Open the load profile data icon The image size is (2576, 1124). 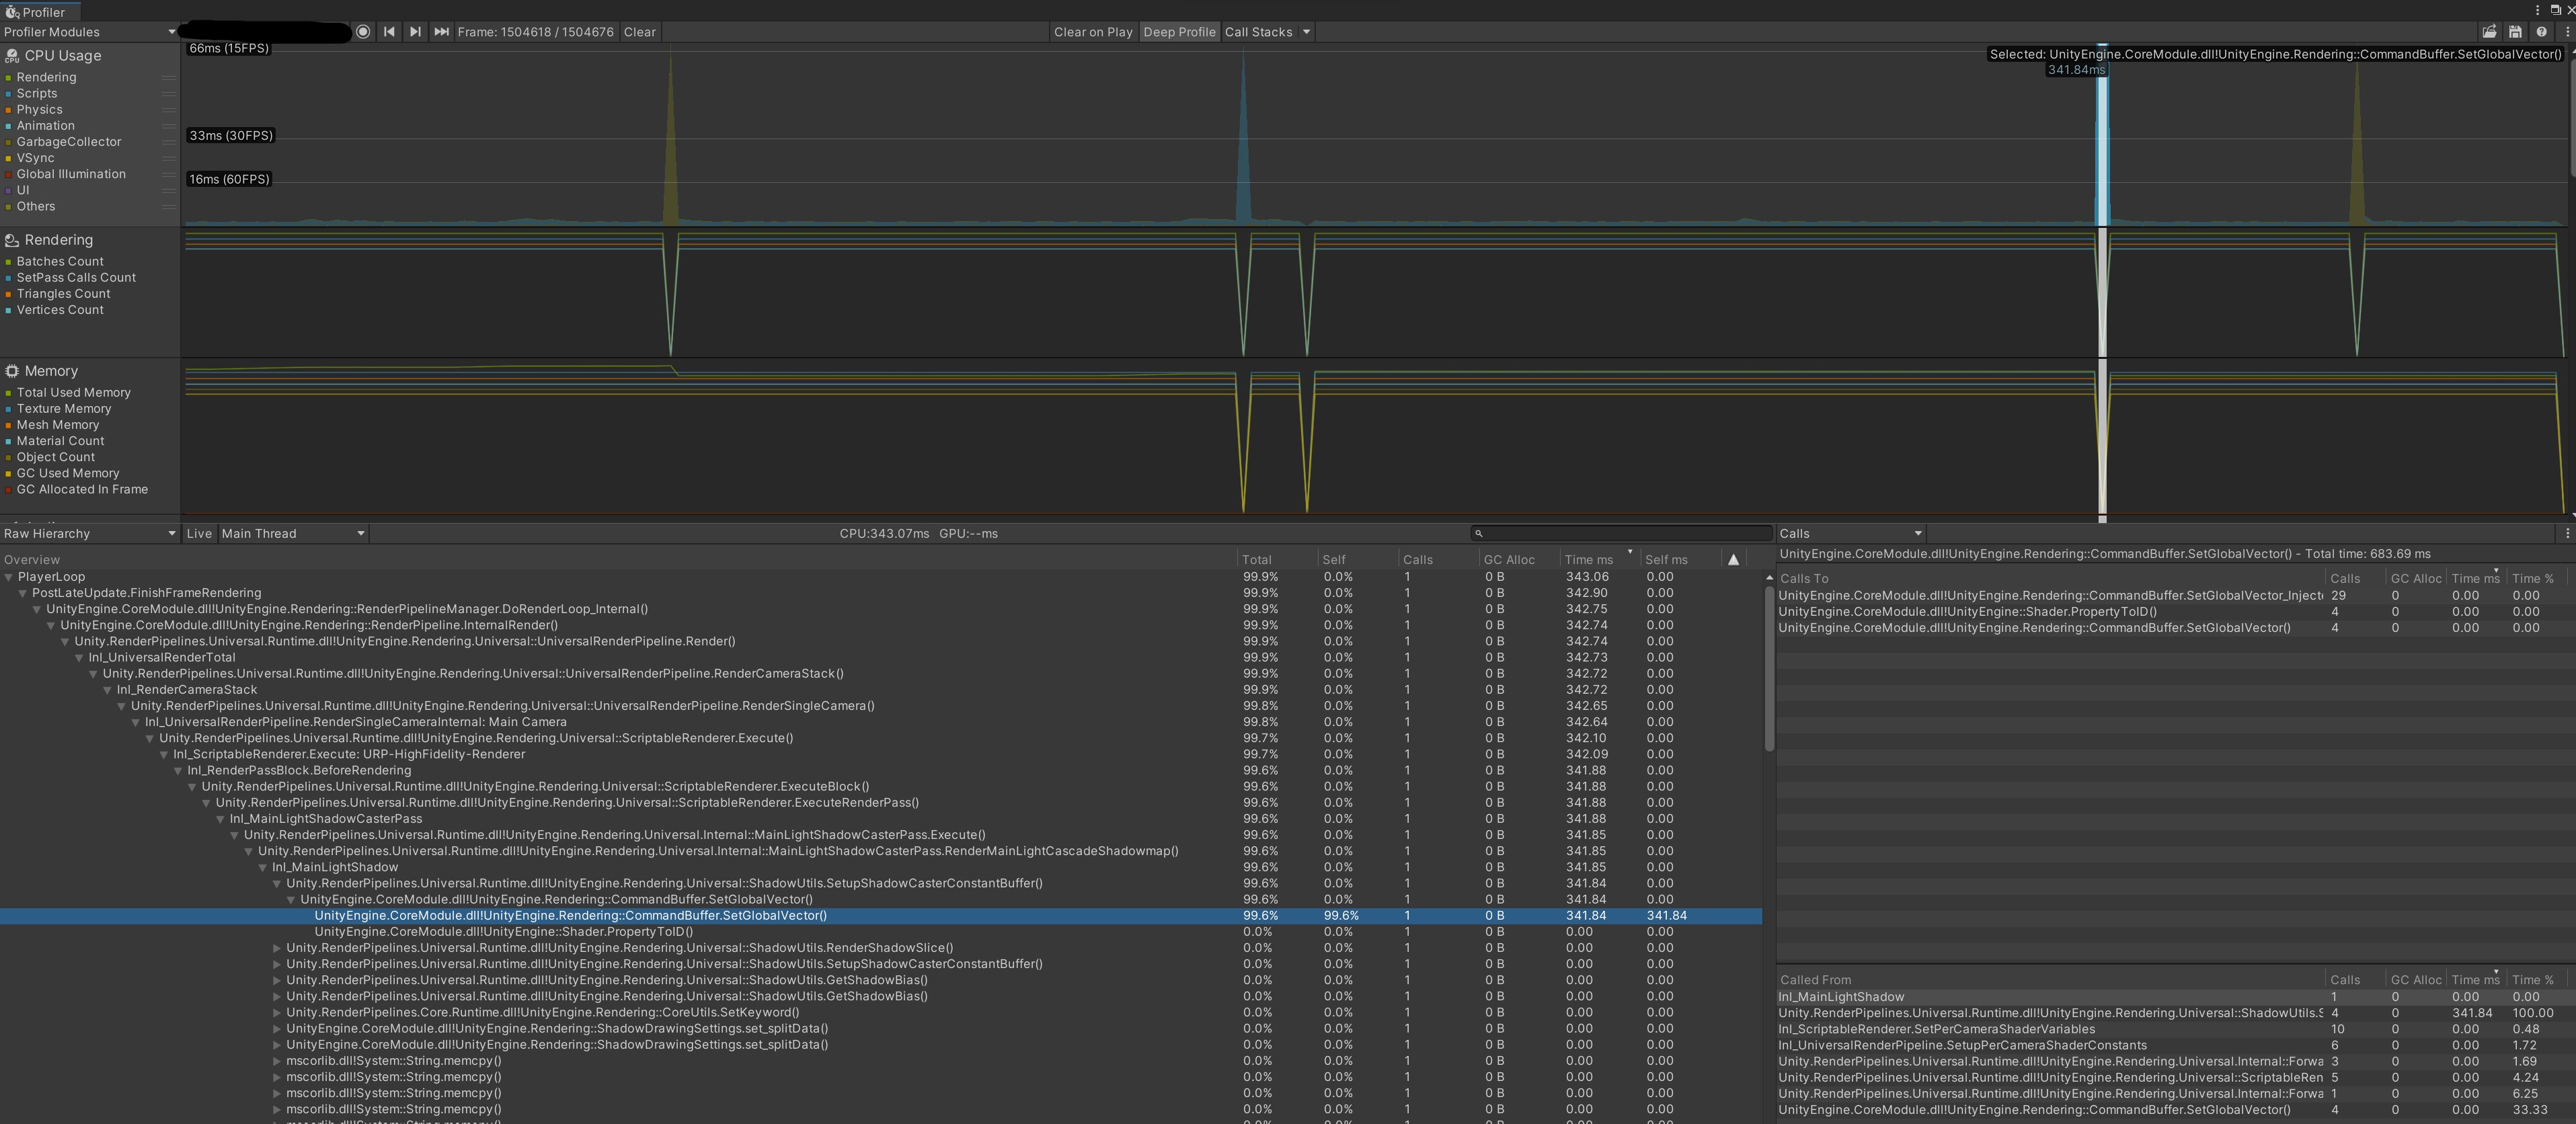2490,31
